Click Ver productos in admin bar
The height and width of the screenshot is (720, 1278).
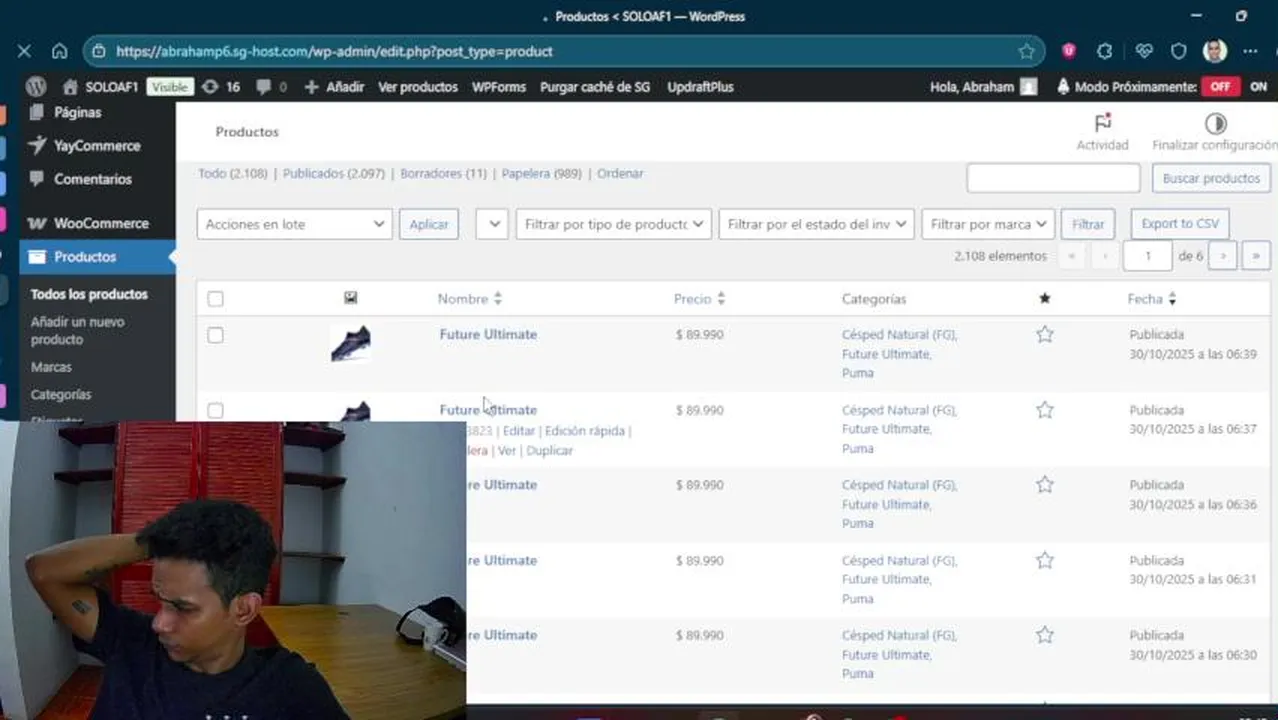(418, 87)
